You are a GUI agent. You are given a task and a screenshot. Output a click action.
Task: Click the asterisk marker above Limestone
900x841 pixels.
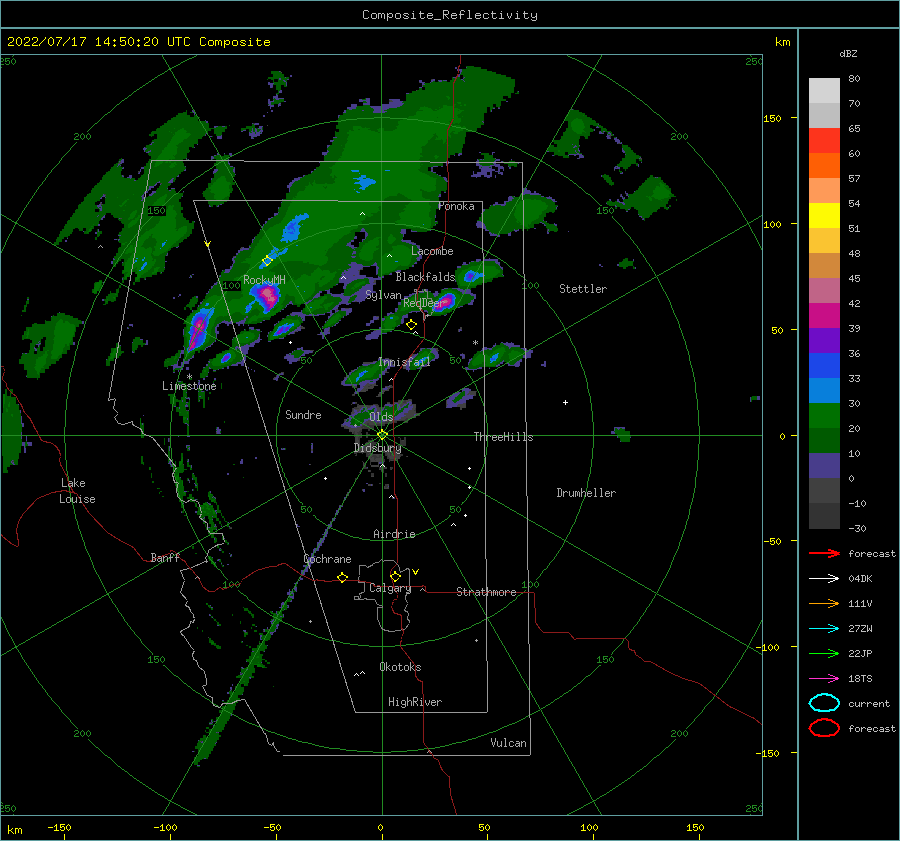(x=189, y=377)
